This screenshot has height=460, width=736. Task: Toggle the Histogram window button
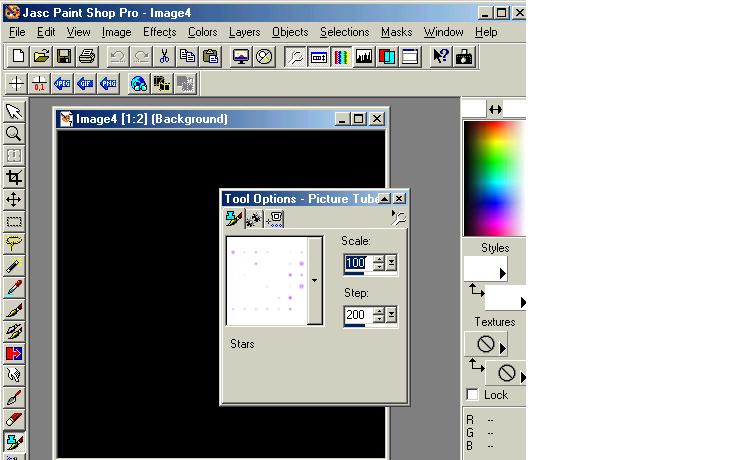tap(363, 57)
